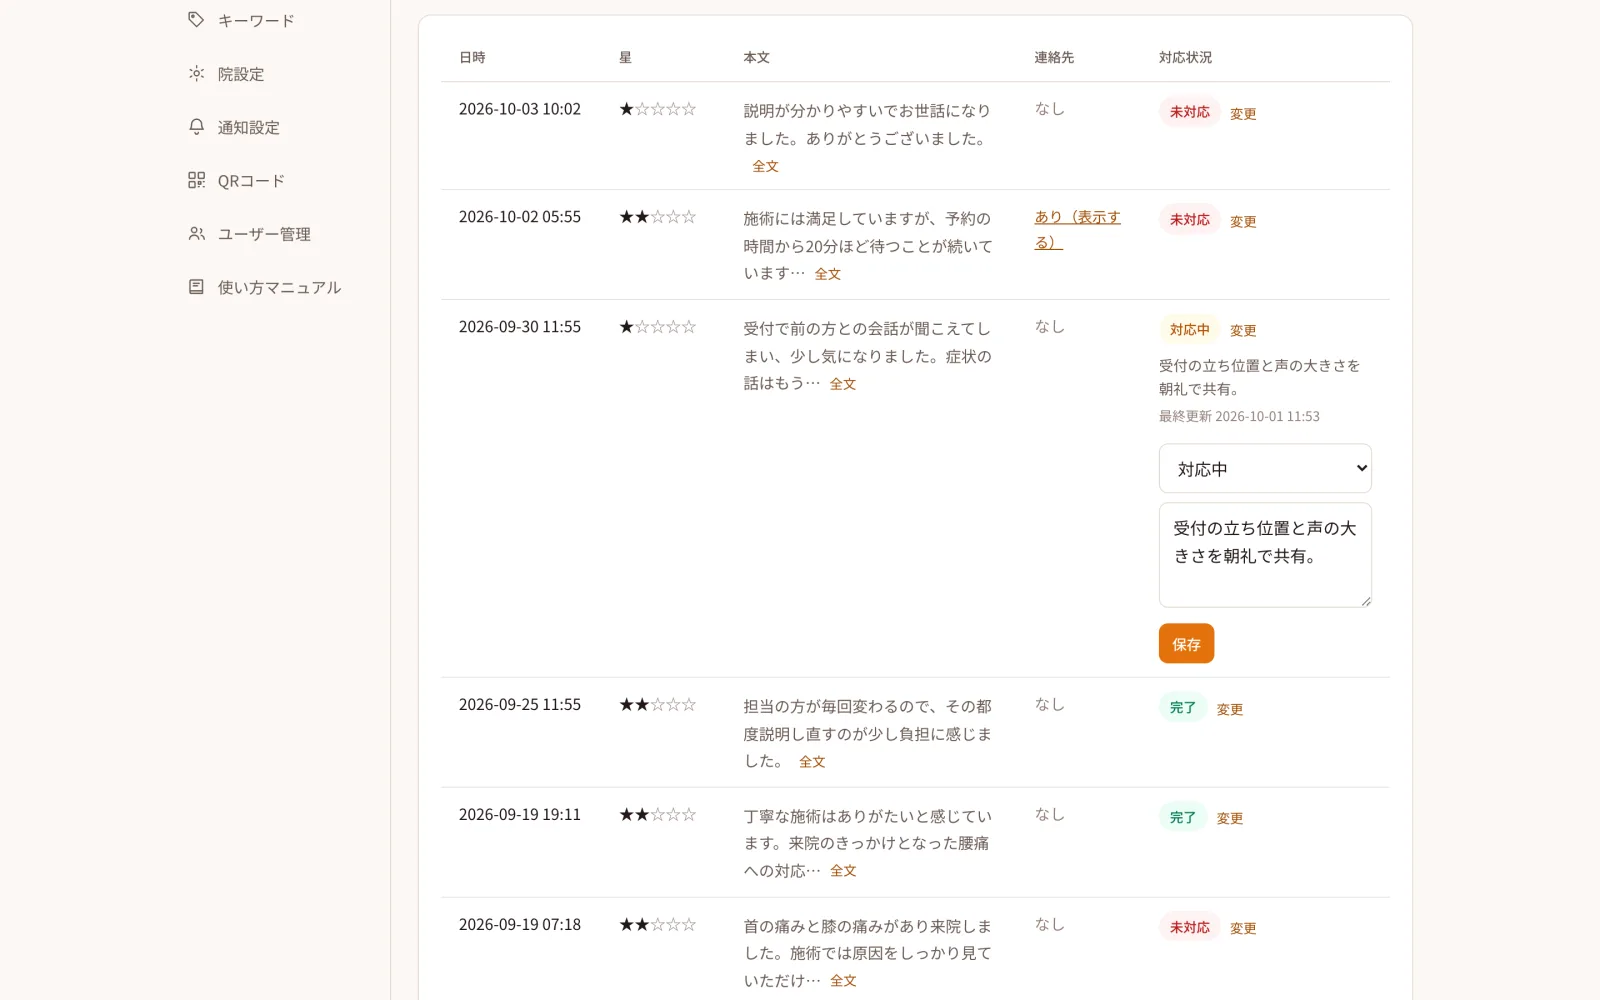Open 全文 for the 施術には満足 review
This screenshot has height=1000, width=1600.
point(827,274)
